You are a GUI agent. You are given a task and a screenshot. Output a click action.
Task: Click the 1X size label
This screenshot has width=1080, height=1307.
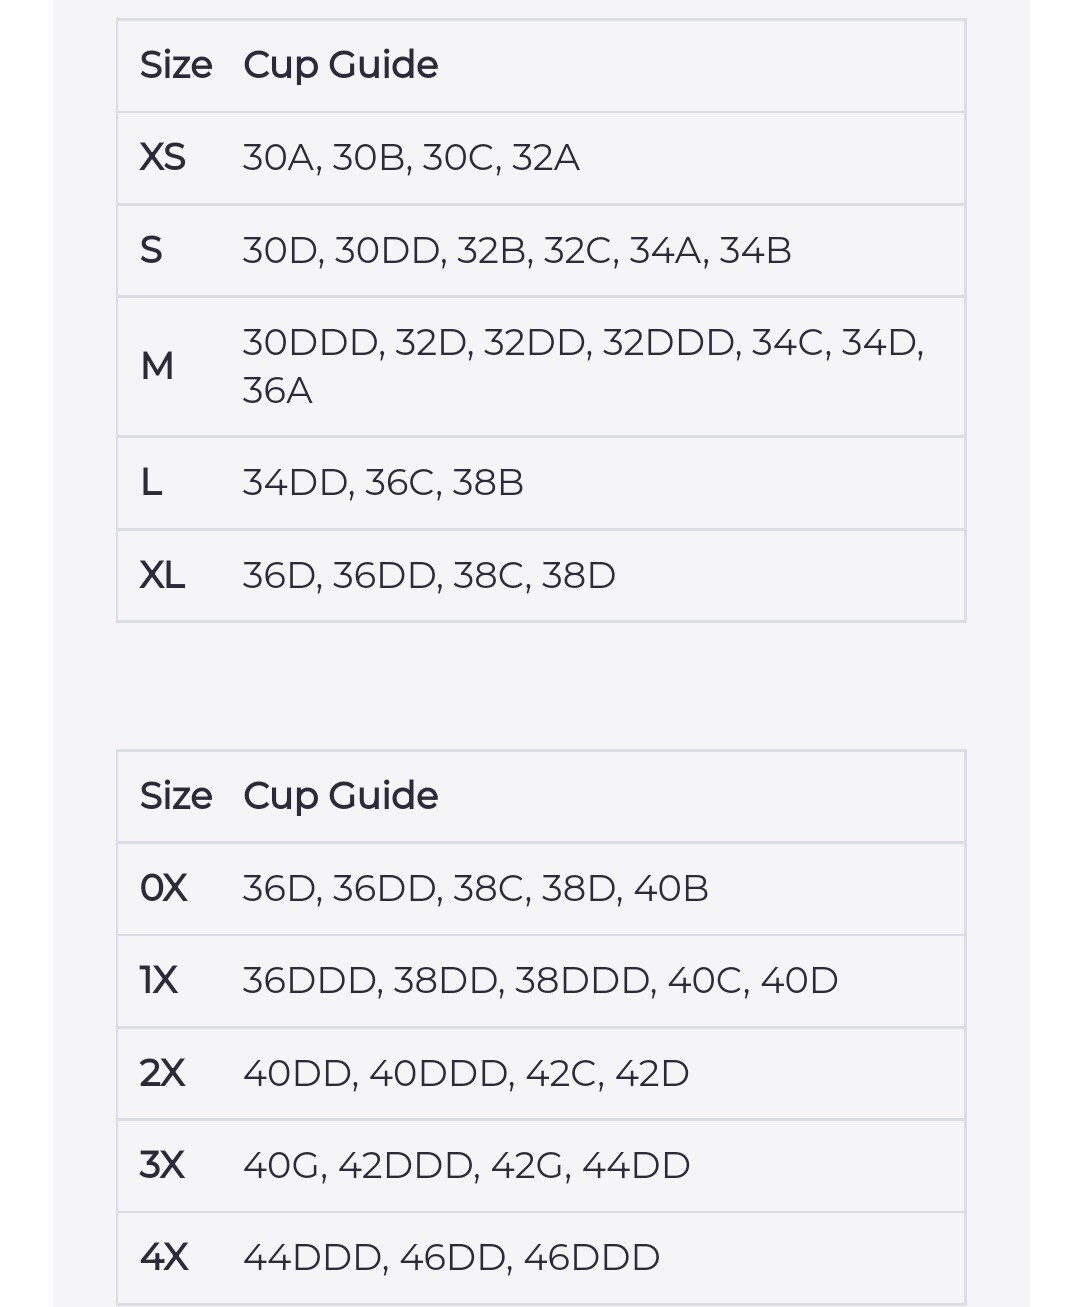click(159, 981)
